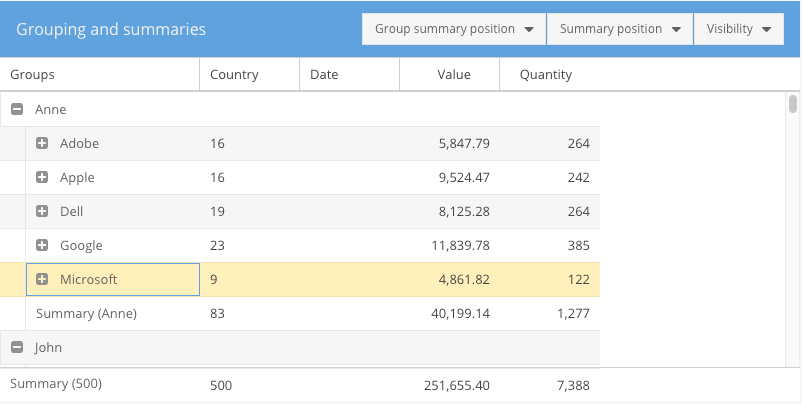Expand the Adobe row

click(x=42, y=144)
